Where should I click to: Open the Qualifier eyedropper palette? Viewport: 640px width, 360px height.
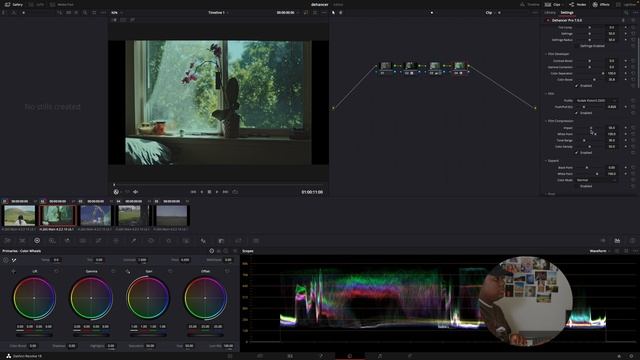(133, 241)
